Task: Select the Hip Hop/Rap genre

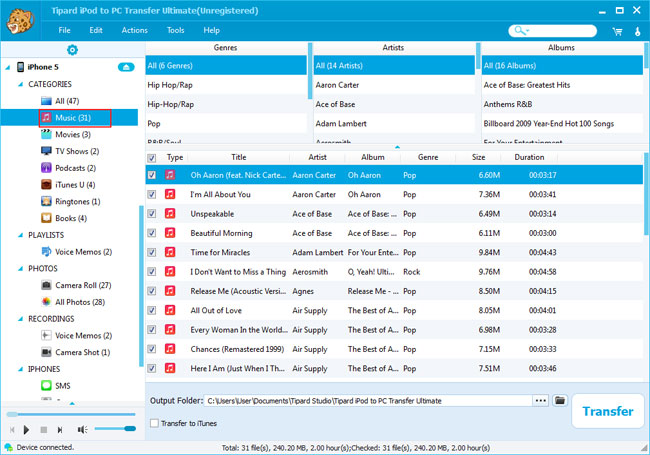Action: (226, 85)
